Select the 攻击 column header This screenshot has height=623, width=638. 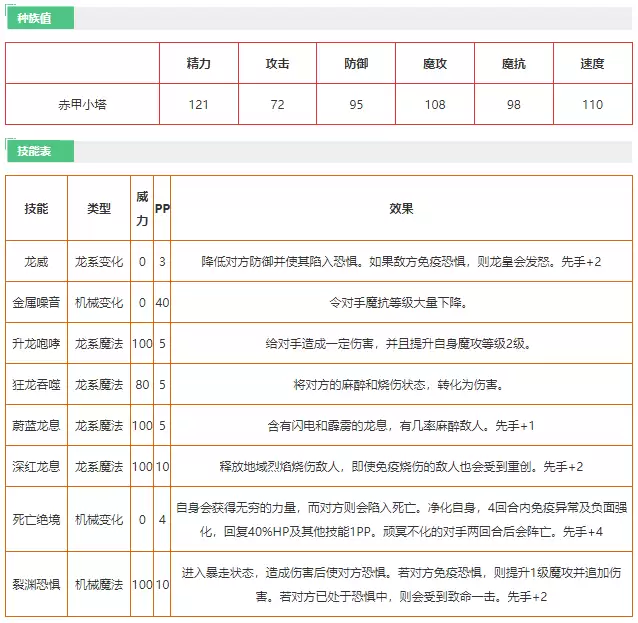277,63
